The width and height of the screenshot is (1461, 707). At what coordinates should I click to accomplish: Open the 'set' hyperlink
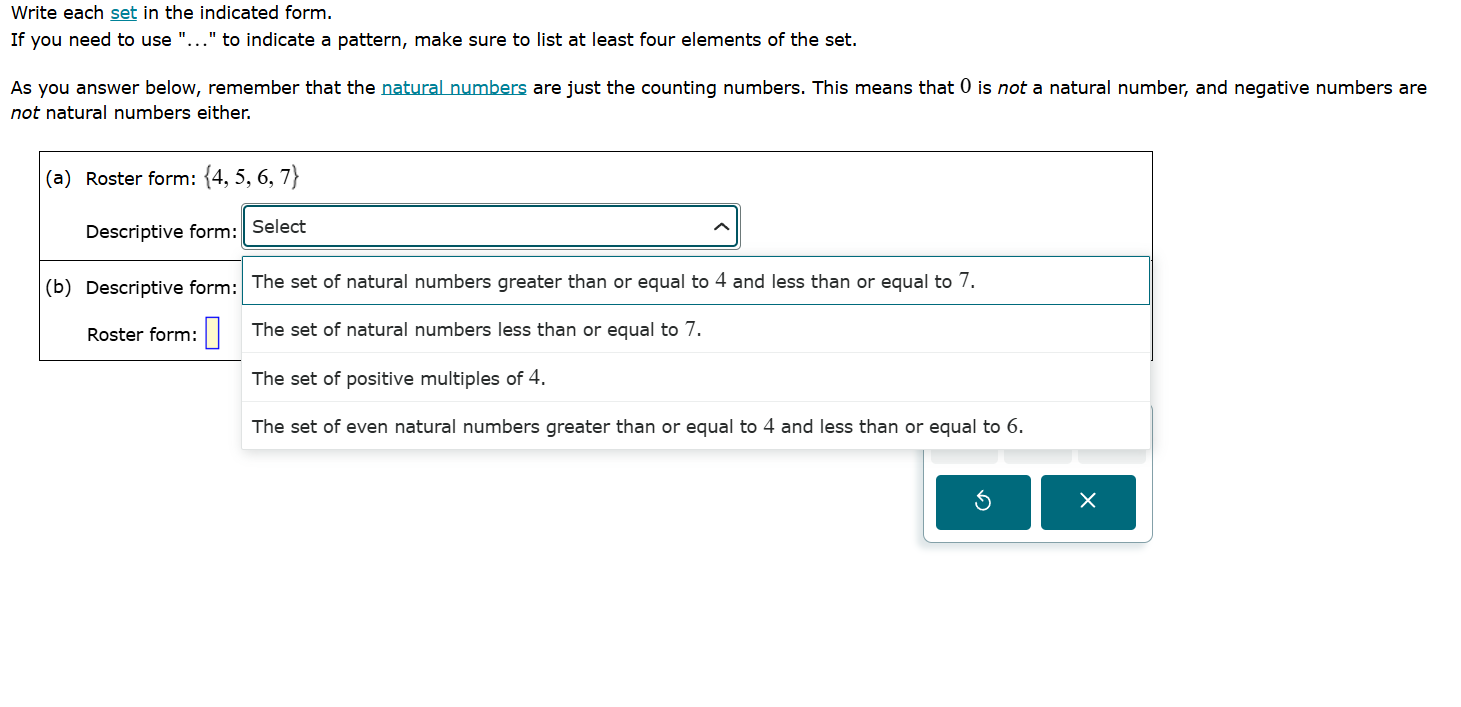pos(123,12)
